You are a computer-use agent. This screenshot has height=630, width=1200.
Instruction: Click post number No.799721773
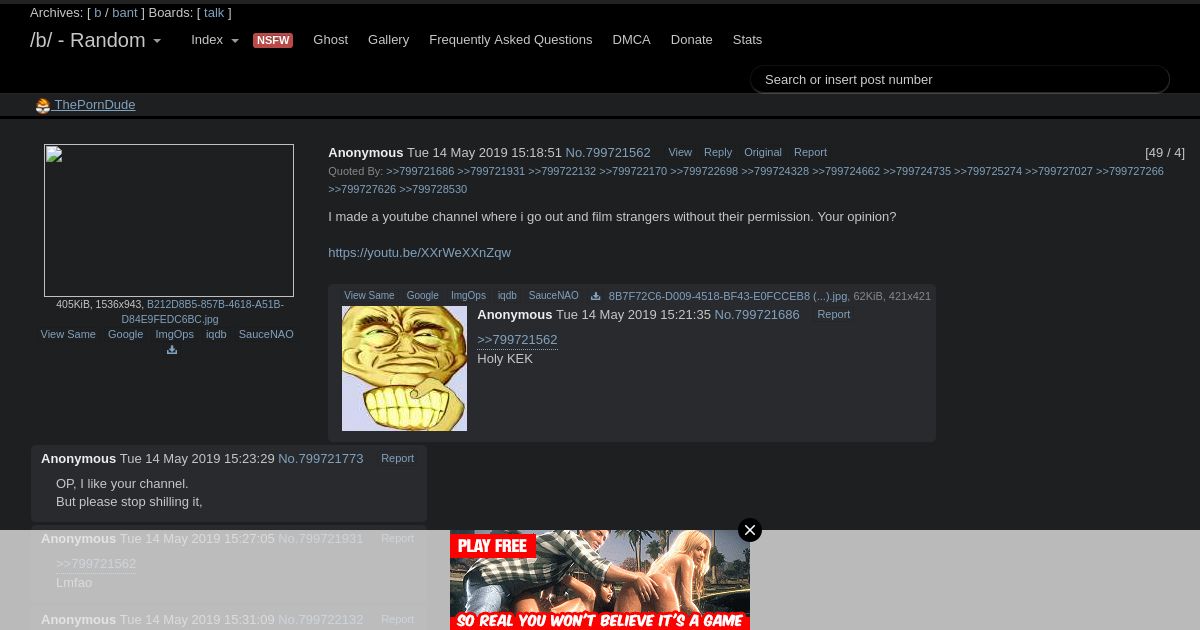[x=320, y=459]
